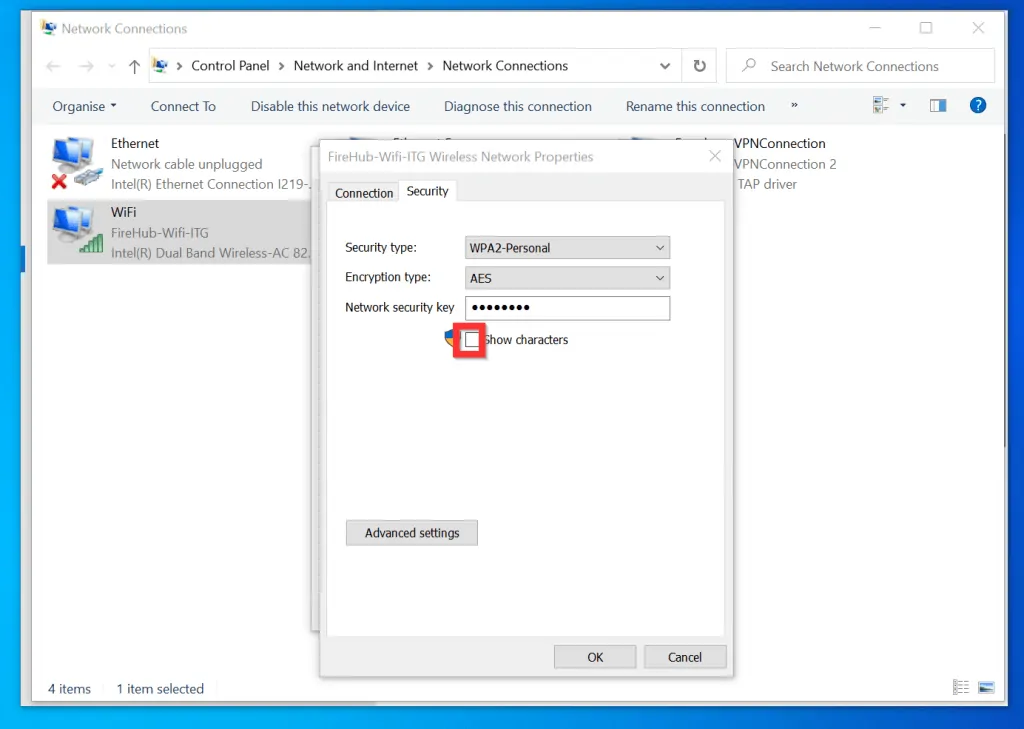Click the Network security key field
1024x729 pixels.
(567, 308)
